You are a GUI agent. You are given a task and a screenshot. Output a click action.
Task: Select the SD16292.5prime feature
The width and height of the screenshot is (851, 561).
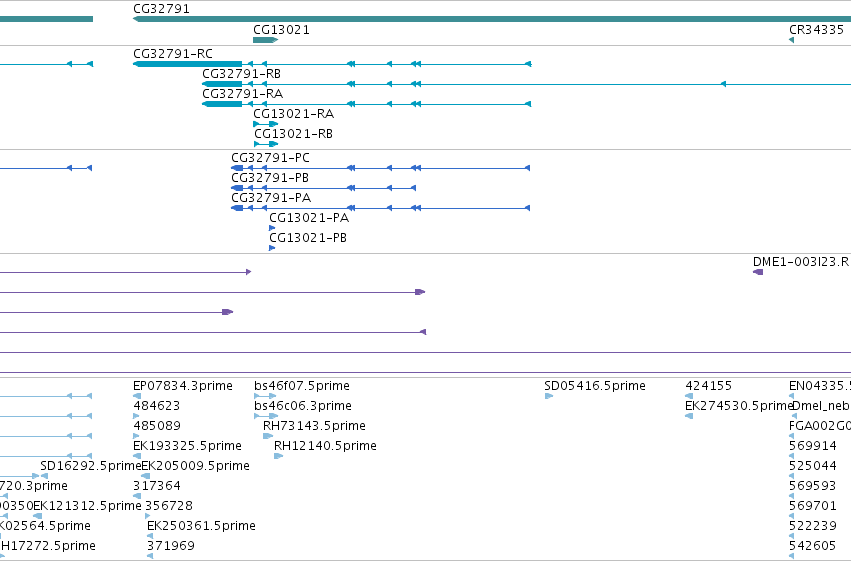point(91,466)
